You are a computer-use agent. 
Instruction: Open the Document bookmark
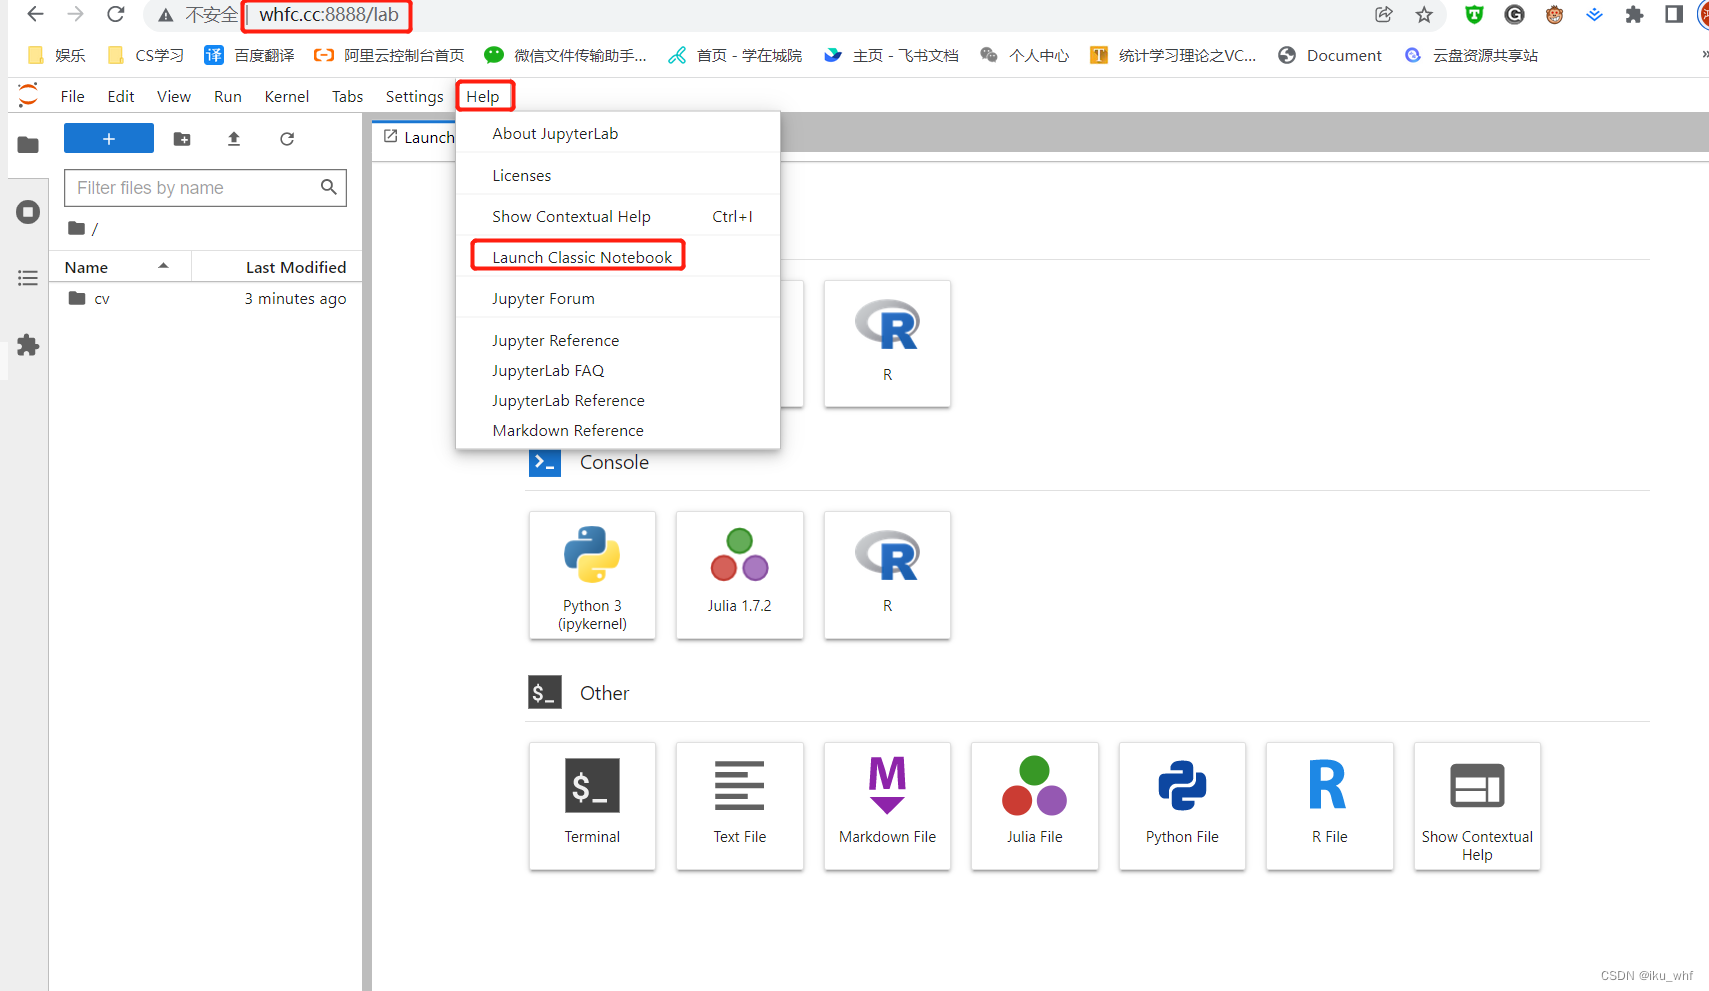[1330, 55]
